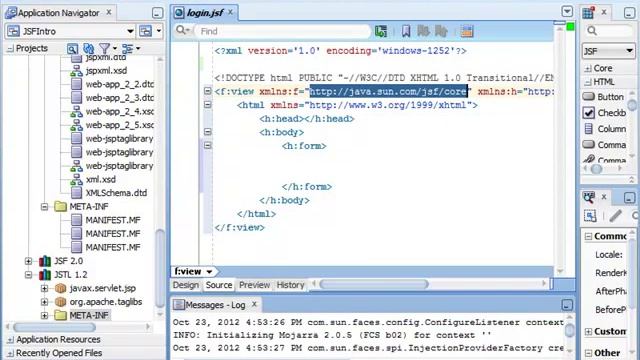Screen dimensions: 640x360
Task: Select the login.jsf editor tab
Action: pyautogui.click(x=205, y=13)
